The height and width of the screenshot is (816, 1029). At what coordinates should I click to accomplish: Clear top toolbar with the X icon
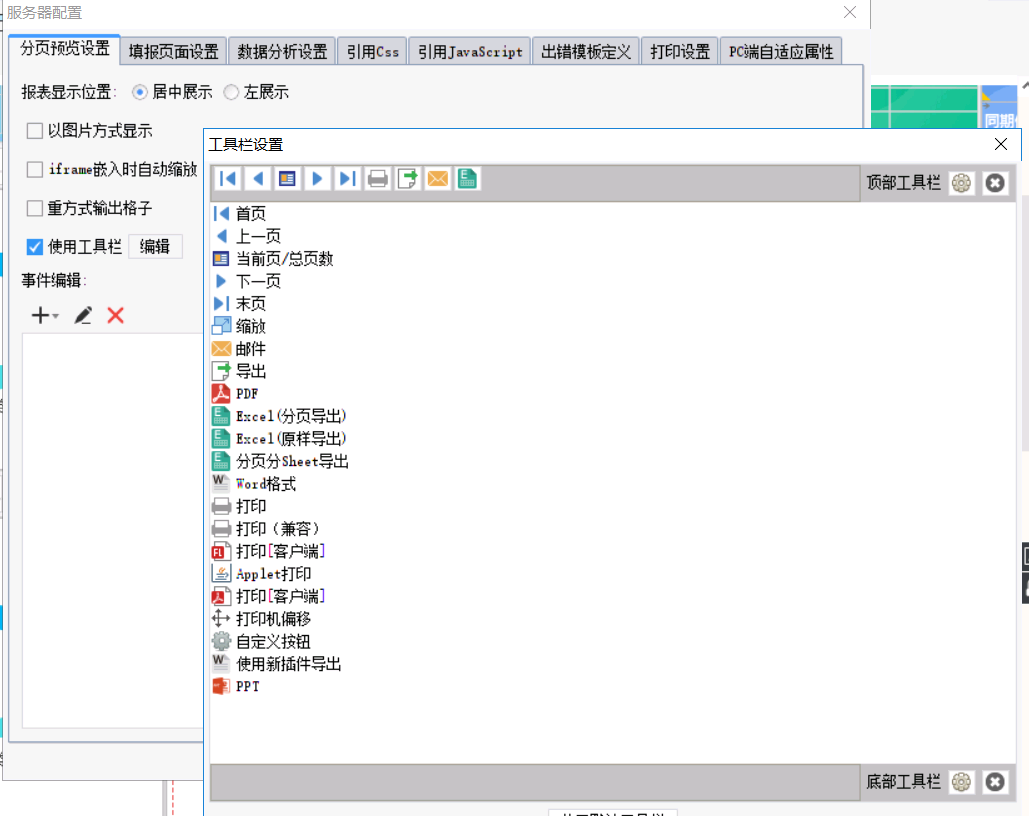pyautogui.click(x=994, y=183)
